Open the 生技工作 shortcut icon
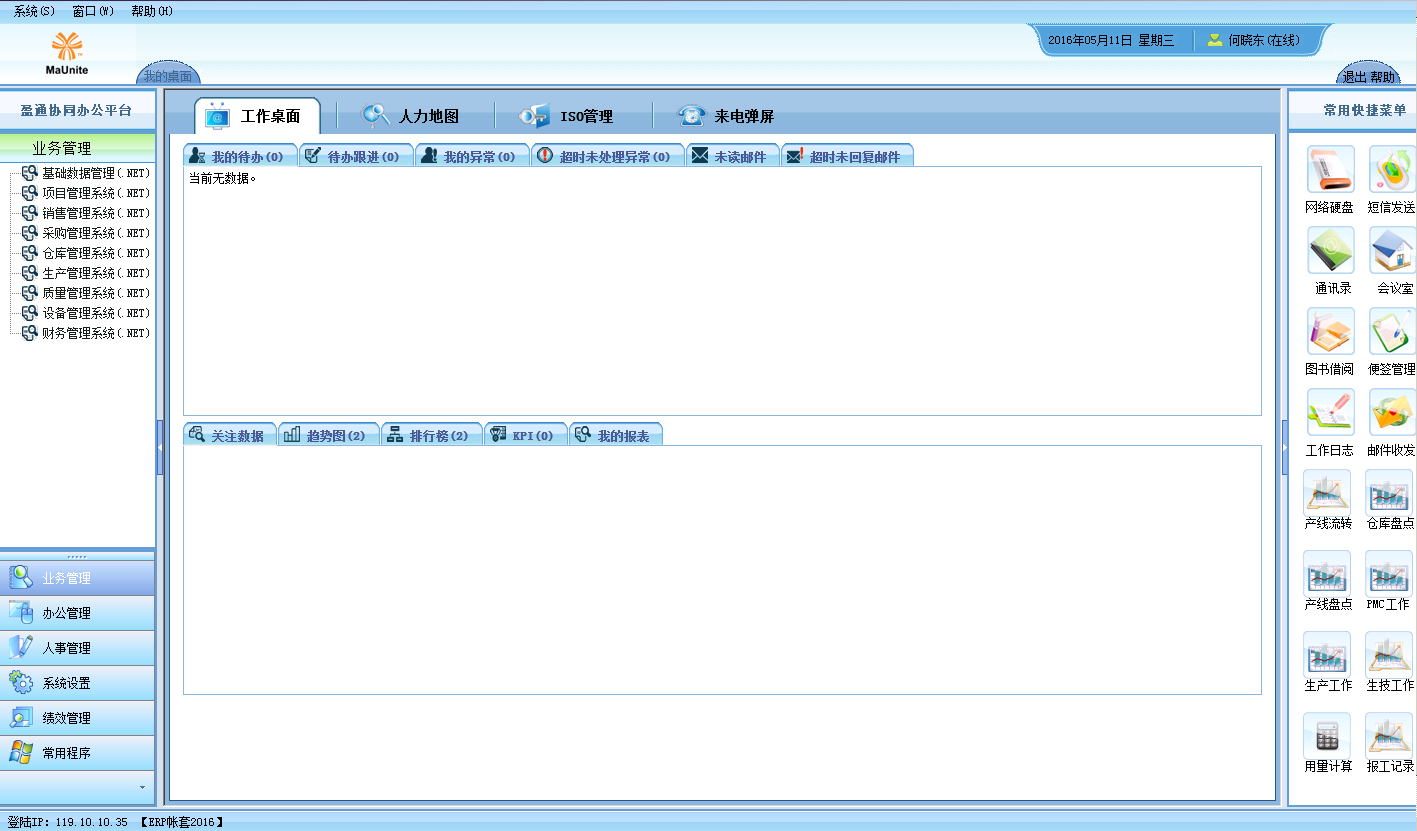This screenshot has width=1417, height=831. (x=1389, y=655)
